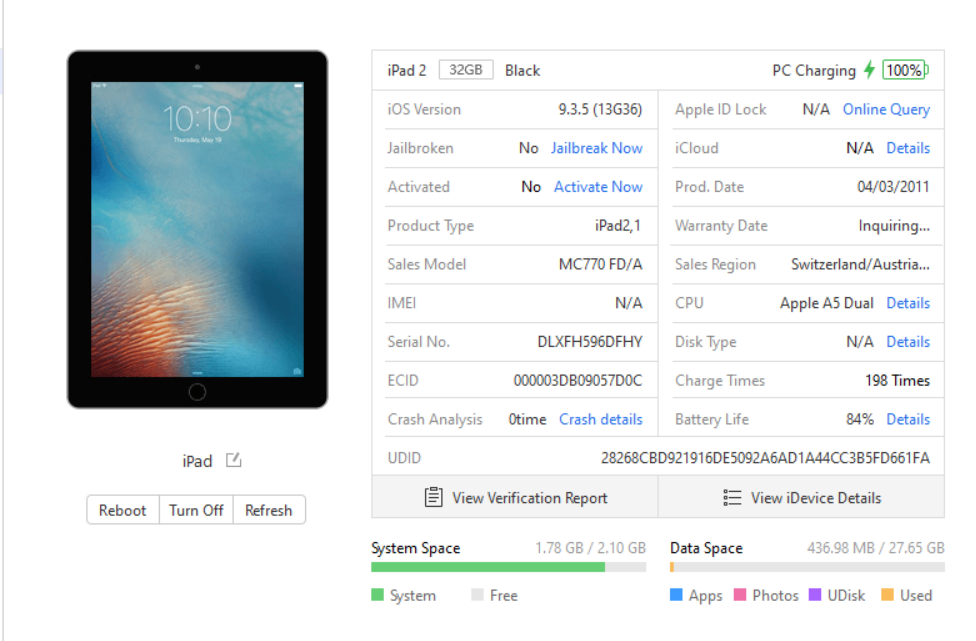Click the 100% battery indicator icon
The image size is (976, 641).
click(905, 70)
